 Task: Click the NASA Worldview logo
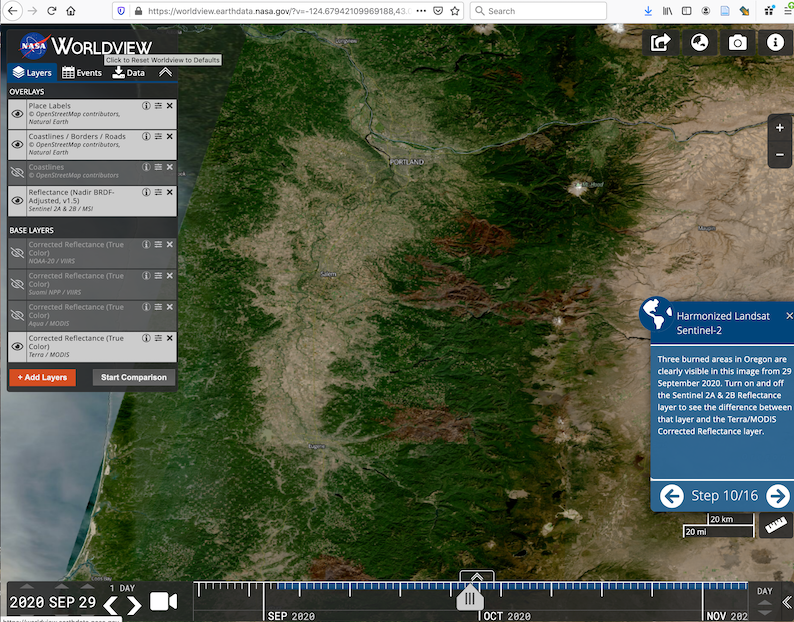[x=85, y=46]
